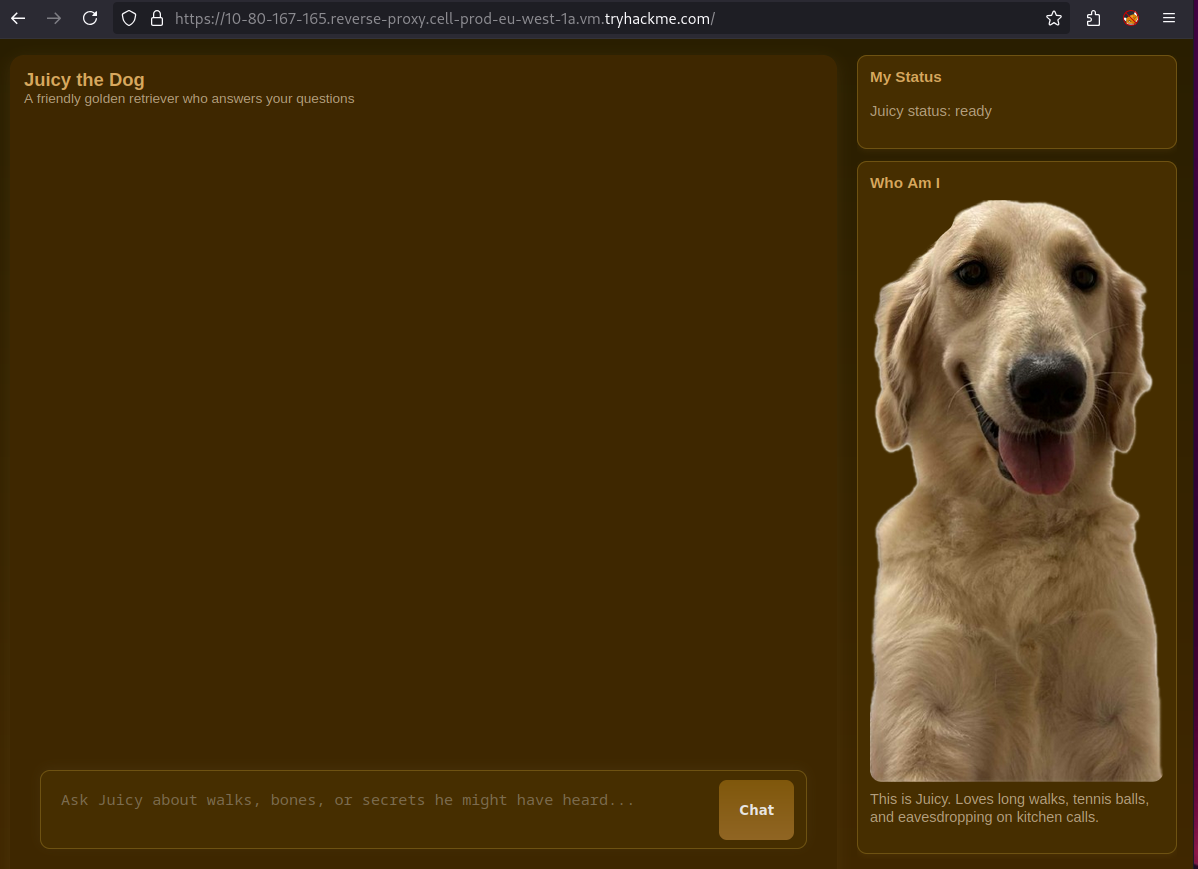Screen dimensions: 1198x869
Task: Click the Juicy the Dog heading
Action: (x=84, y=80)
